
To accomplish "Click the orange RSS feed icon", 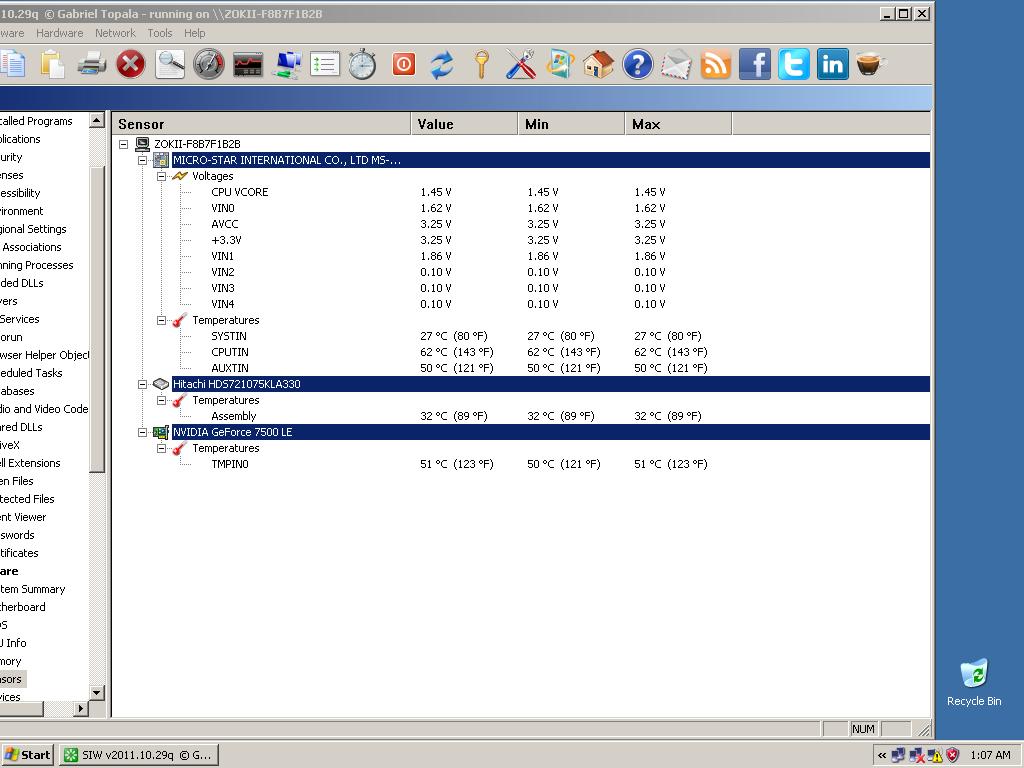I will [x=716, y=65].
